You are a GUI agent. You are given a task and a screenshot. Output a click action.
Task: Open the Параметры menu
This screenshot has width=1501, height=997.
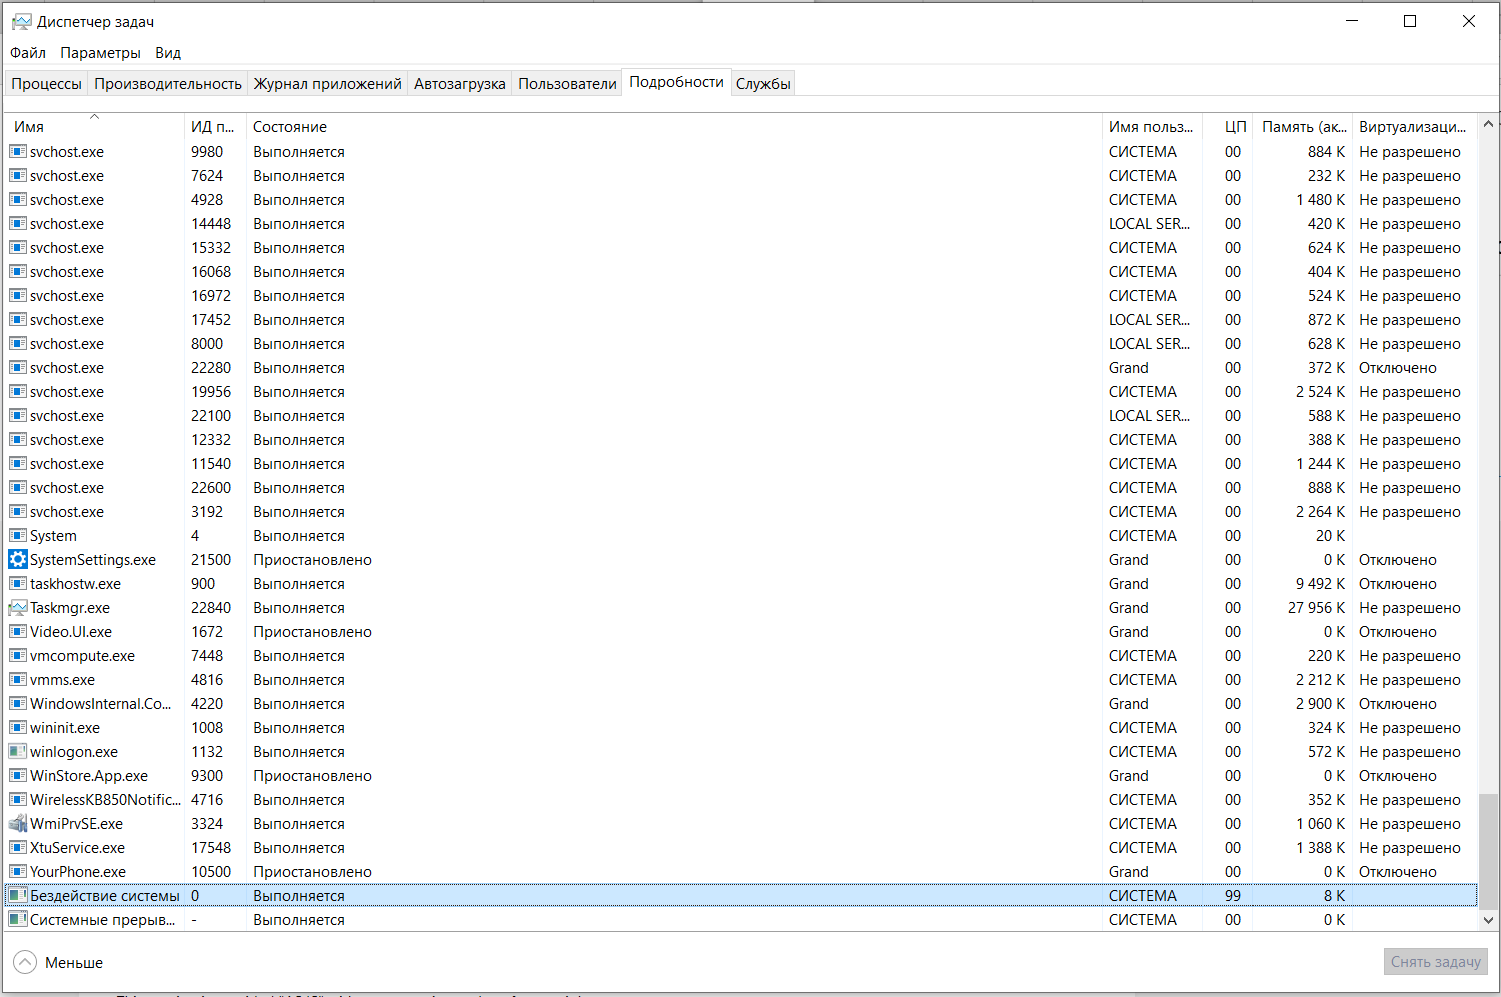100,52
